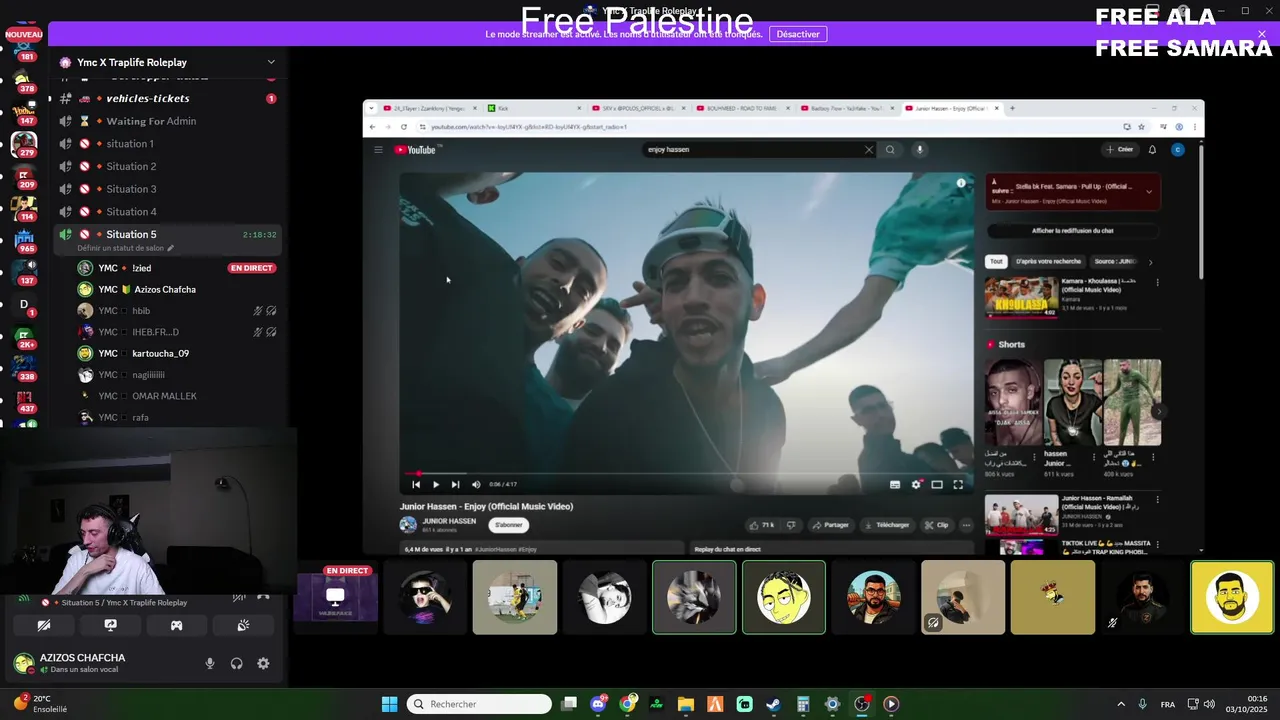This screenshot has width=1280, height=720.
Task: Toggle noise suppression icon in voice panel
Action: [x=239, y=597]
